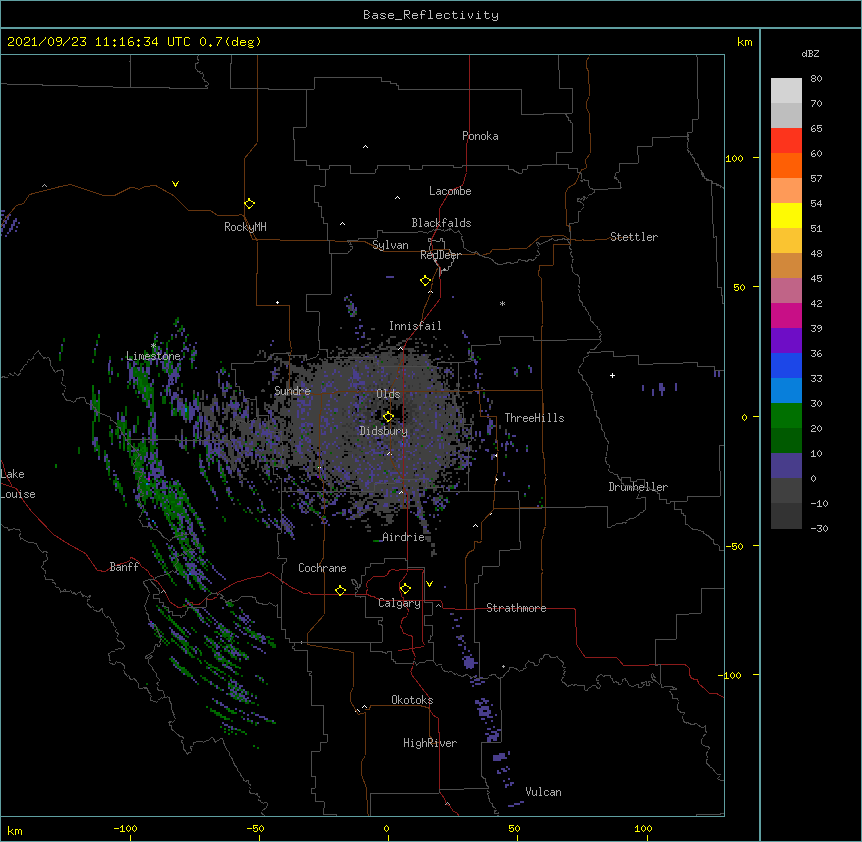
Task: Select the purple legend swatch between 39 and 36
Action: point(786,340)
